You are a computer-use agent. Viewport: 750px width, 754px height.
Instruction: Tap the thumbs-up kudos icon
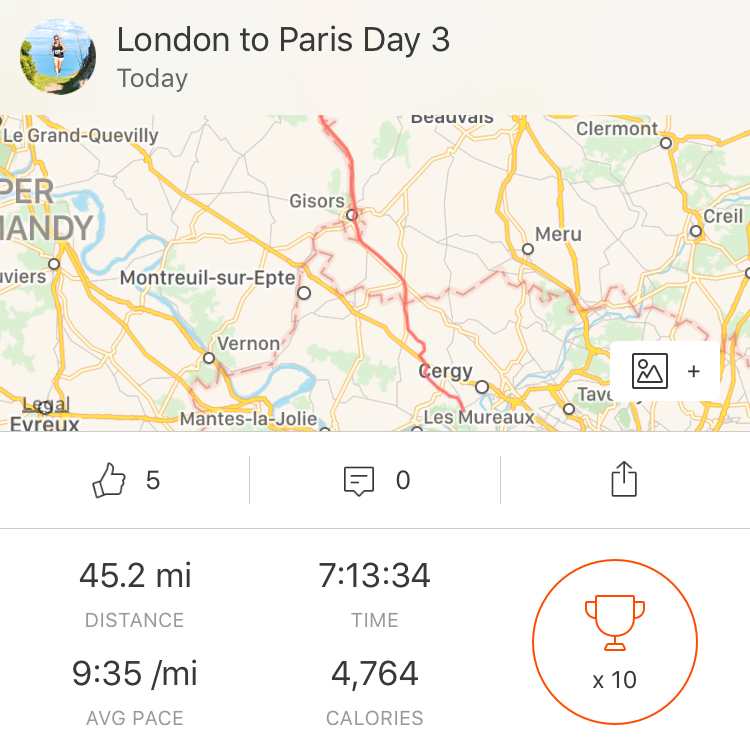(109, 480)
